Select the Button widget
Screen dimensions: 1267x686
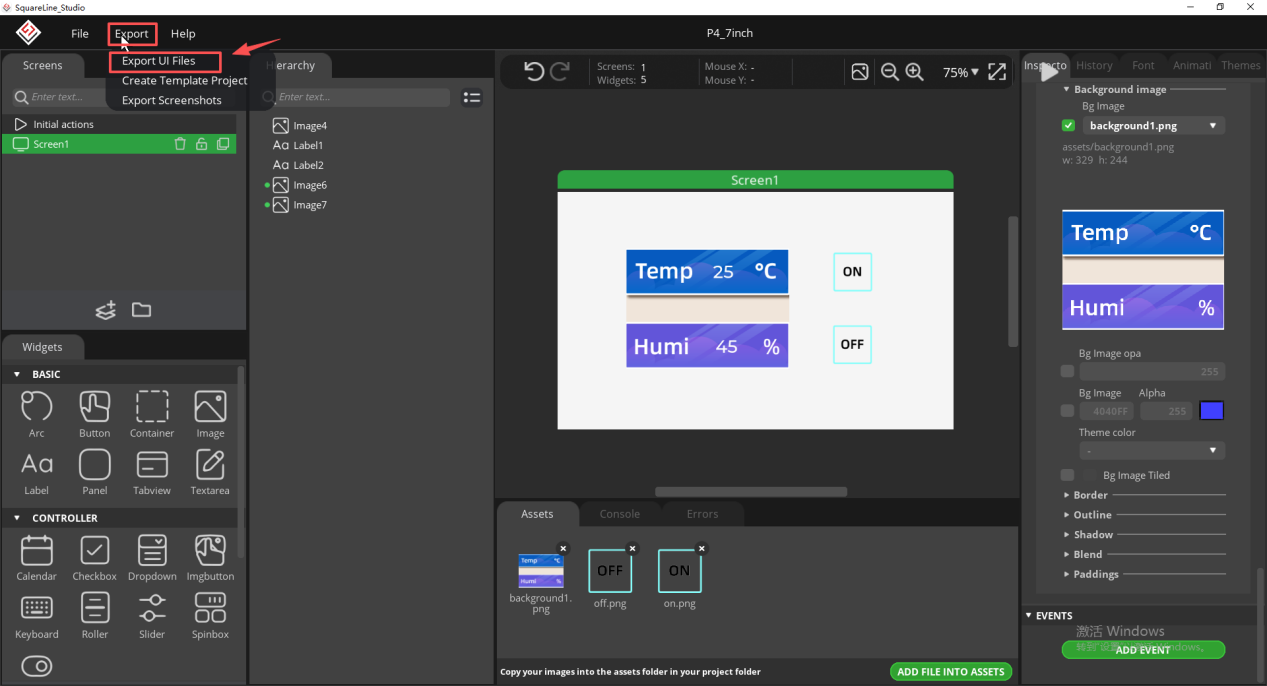pos(95,413)
